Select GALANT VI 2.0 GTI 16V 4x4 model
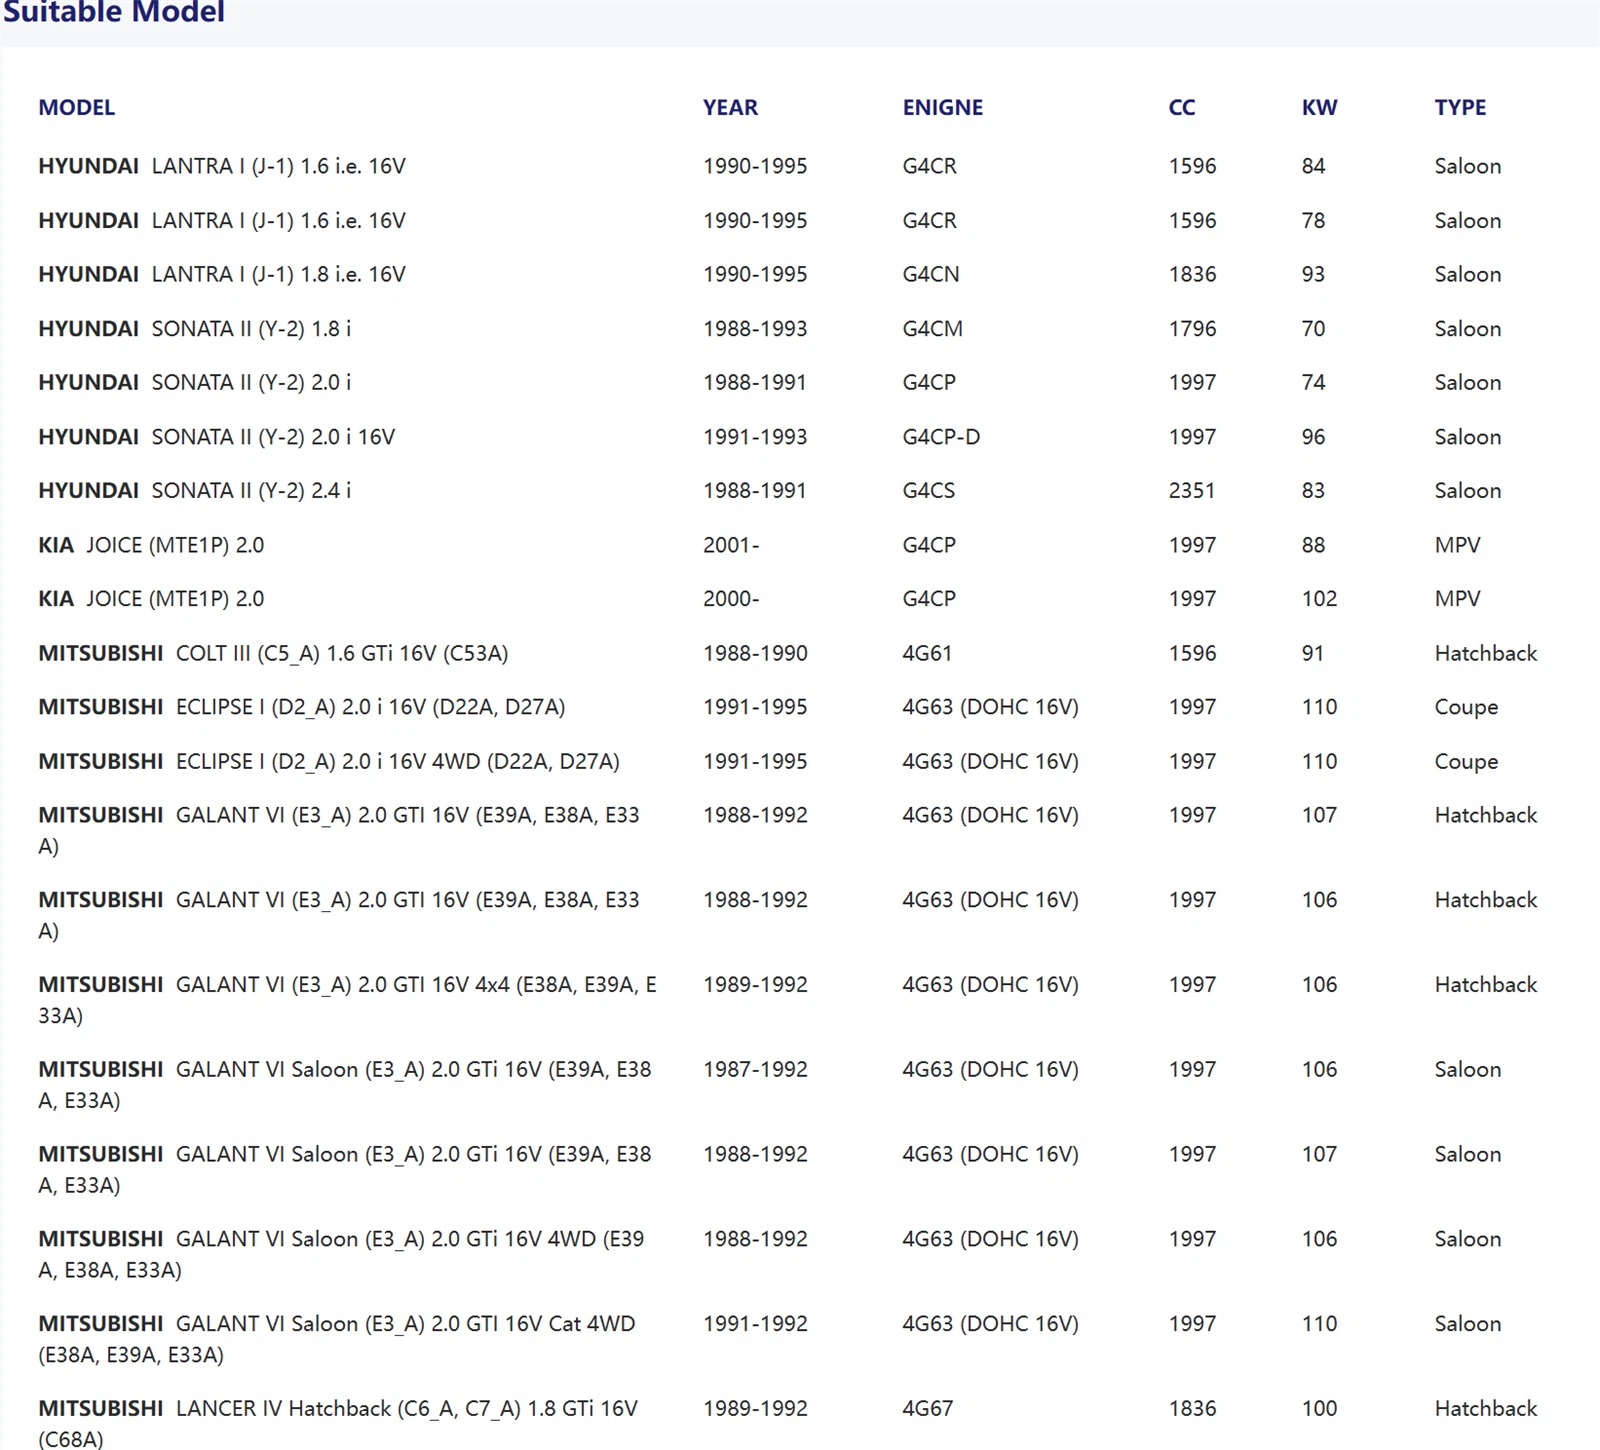This screenshot has height=1450, width=1600. coord(347,999)
